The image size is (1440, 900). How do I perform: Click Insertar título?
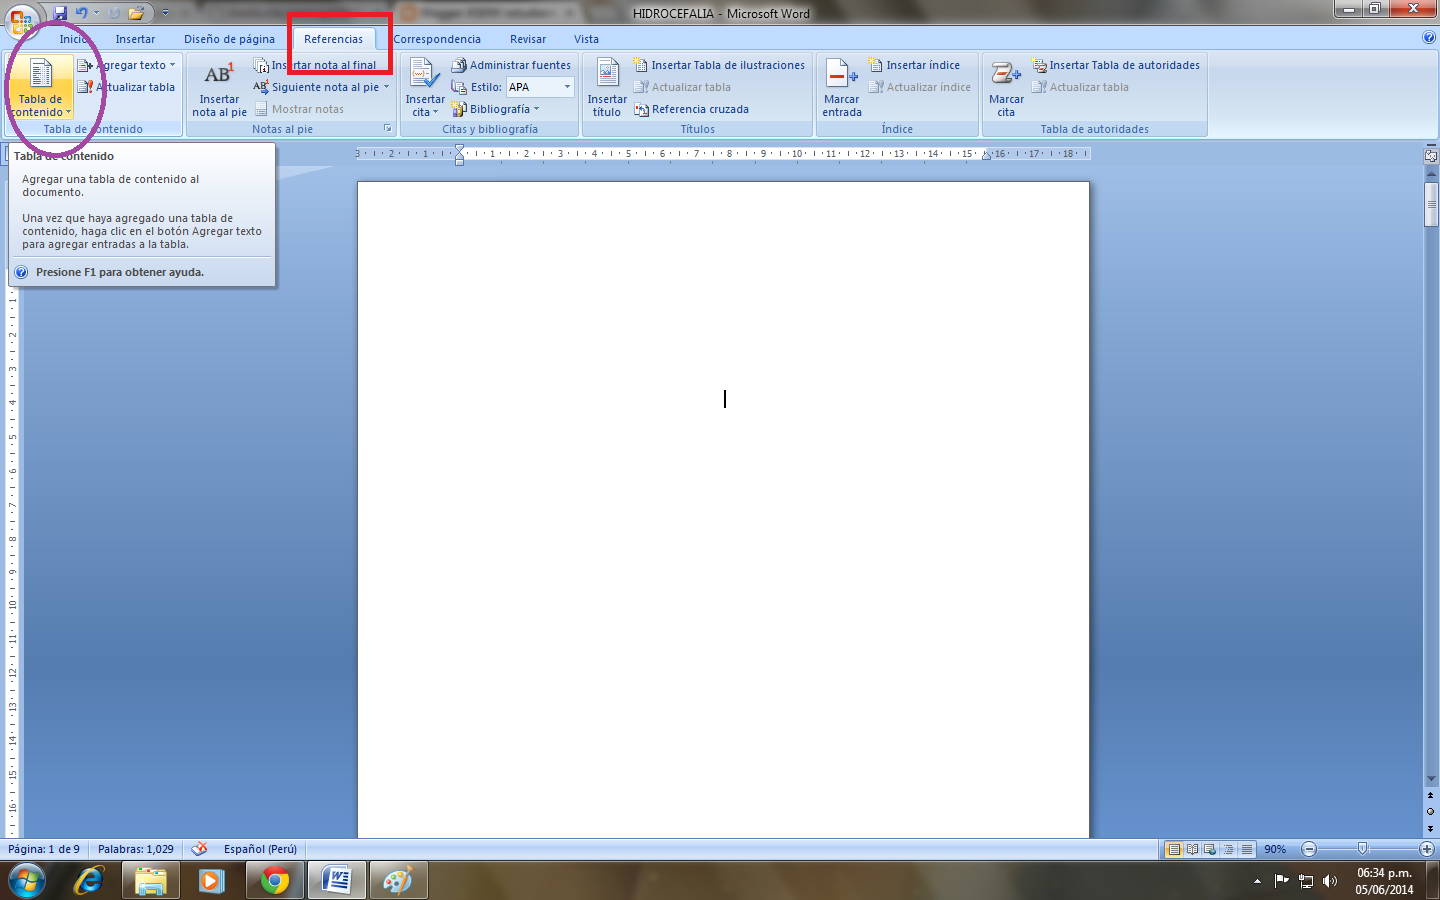click(607, 88)
